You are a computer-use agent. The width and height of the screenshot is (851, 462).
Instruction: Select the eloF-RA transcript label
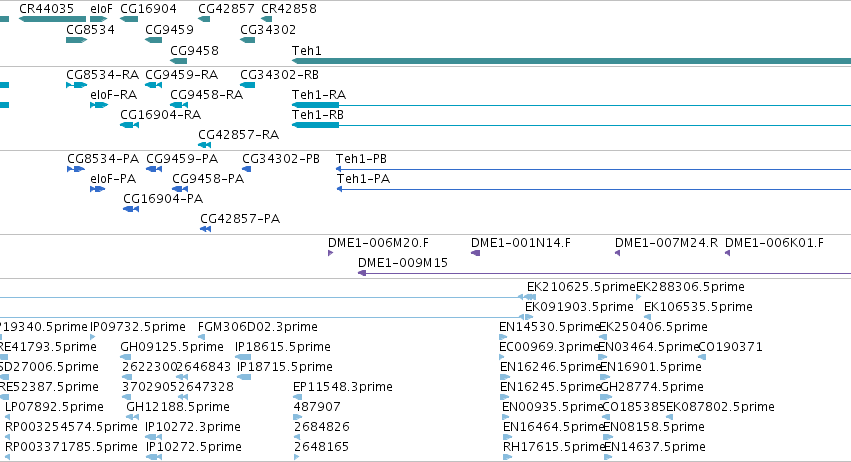coord(113,95)
